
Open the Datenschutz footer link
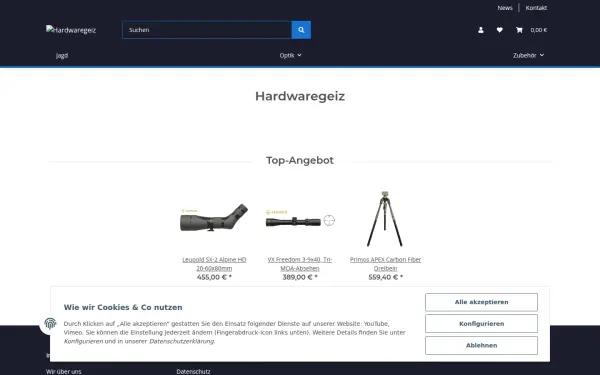pyautogui.click(x=193, y=371)
